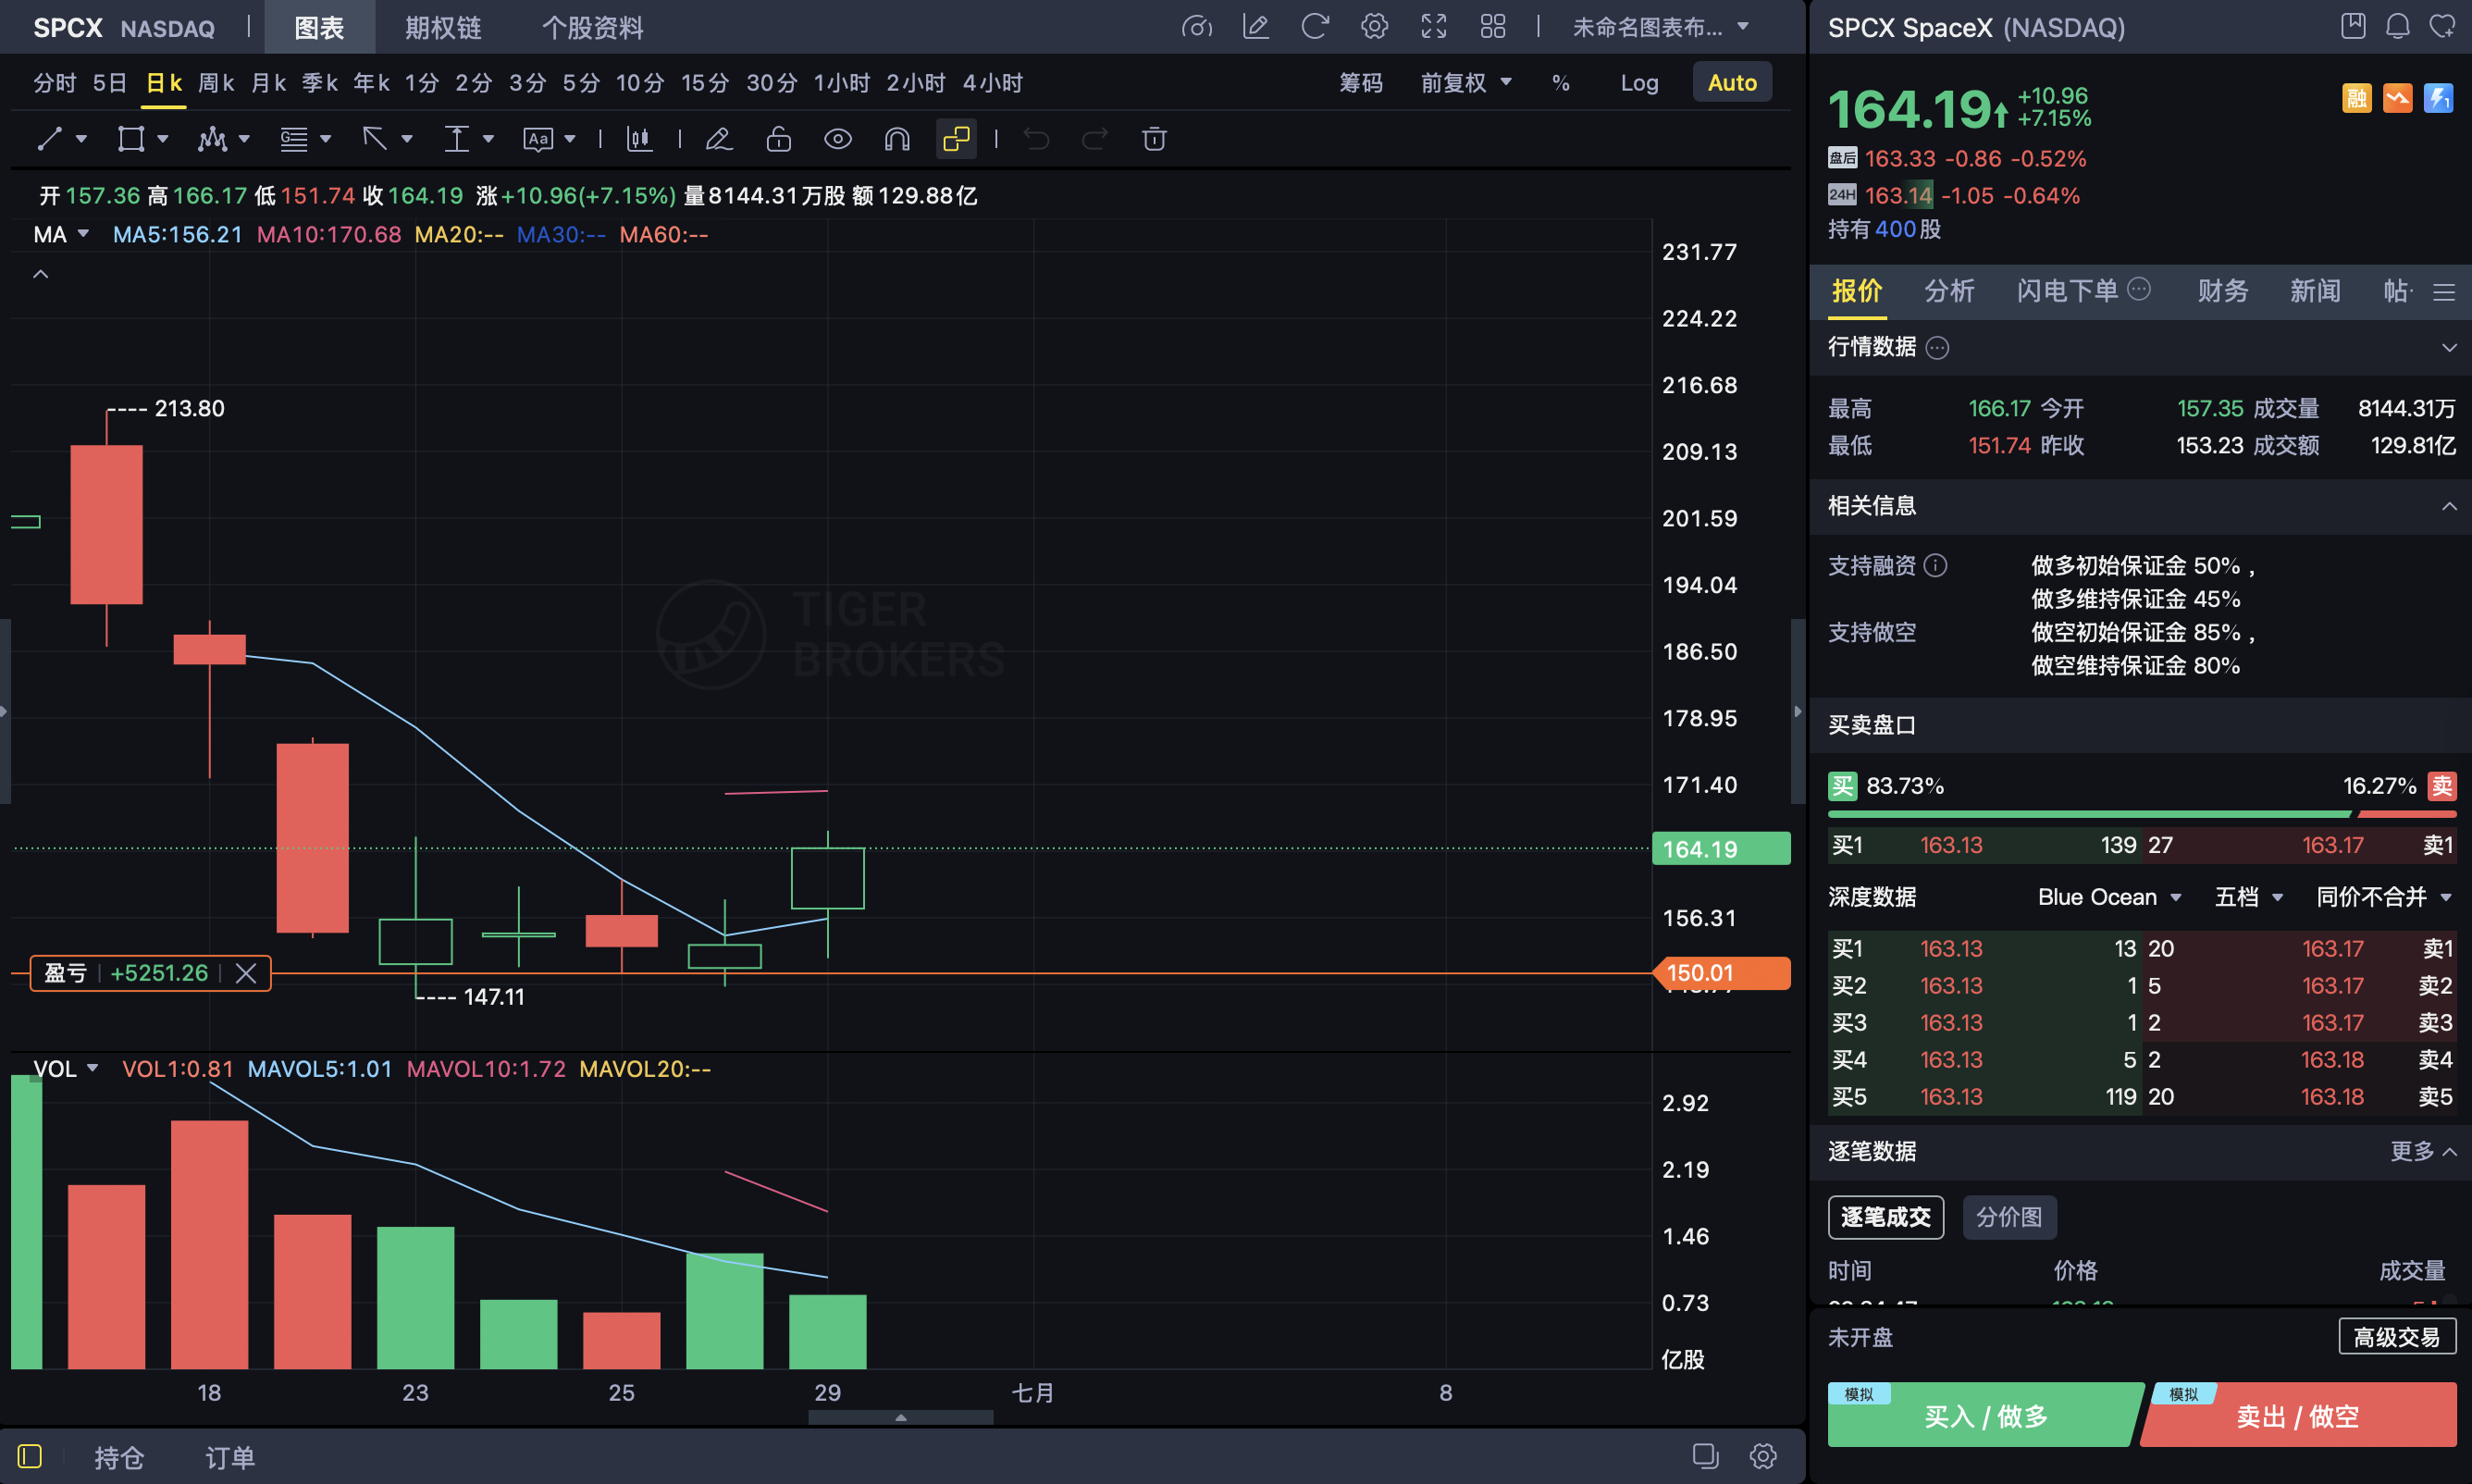The width and height of the screenshot is (2472, 1484).
Task: Open the bottom-right gear settings icon
Action: pos(1763,1456)
